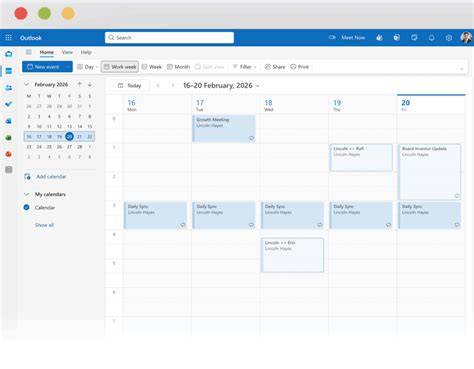This screenshot has width=474, height=369.
Task: Click the Today button
Action: point(130,86)
